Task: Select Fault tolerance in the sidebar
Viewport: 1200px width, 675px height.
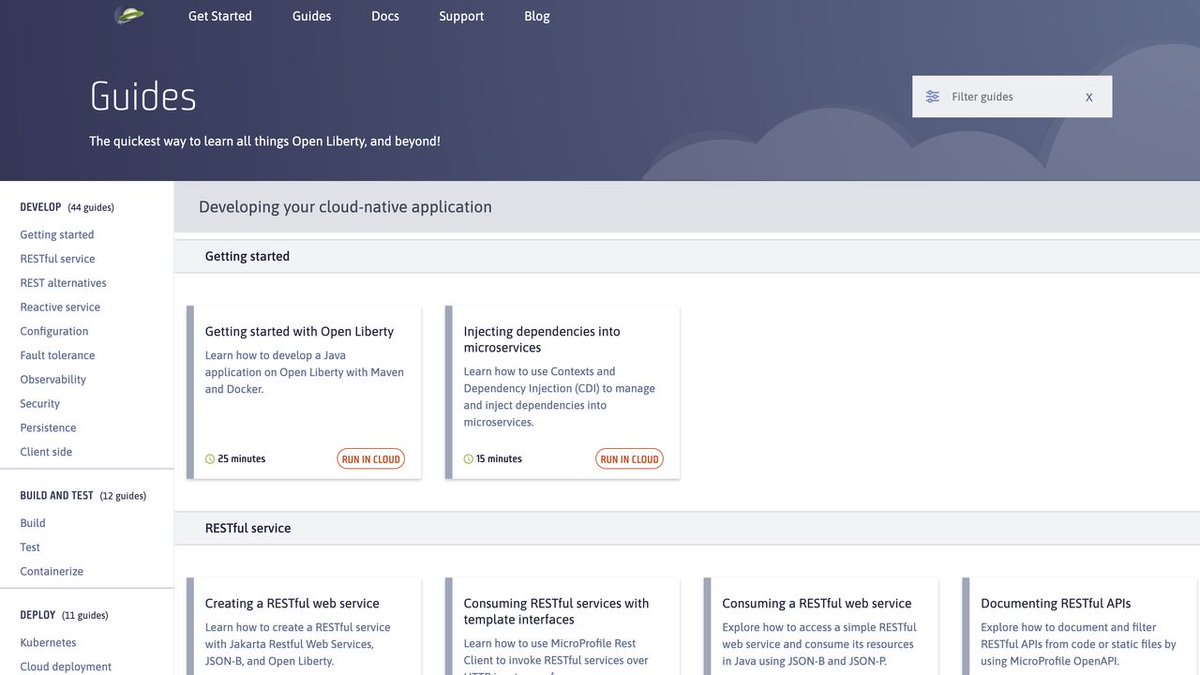Action: [x=58, y=355]
